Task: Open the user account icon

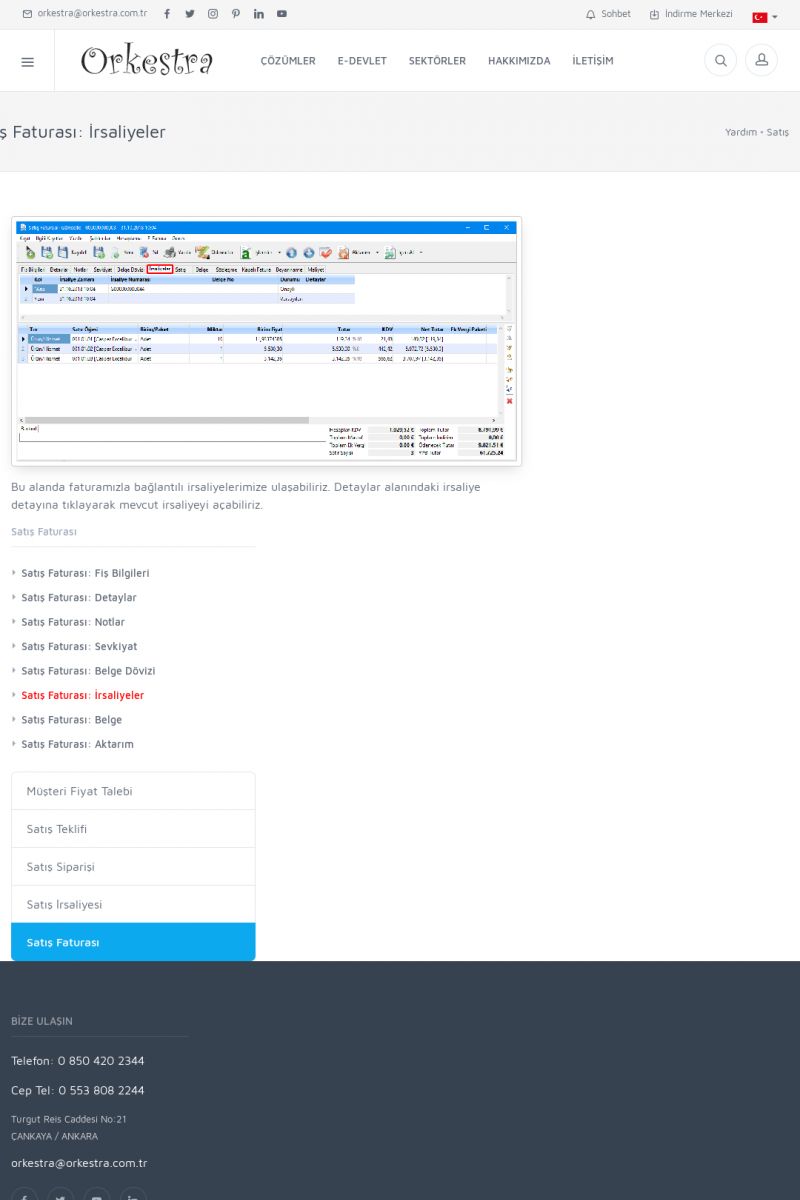Action: coord(761,61)
